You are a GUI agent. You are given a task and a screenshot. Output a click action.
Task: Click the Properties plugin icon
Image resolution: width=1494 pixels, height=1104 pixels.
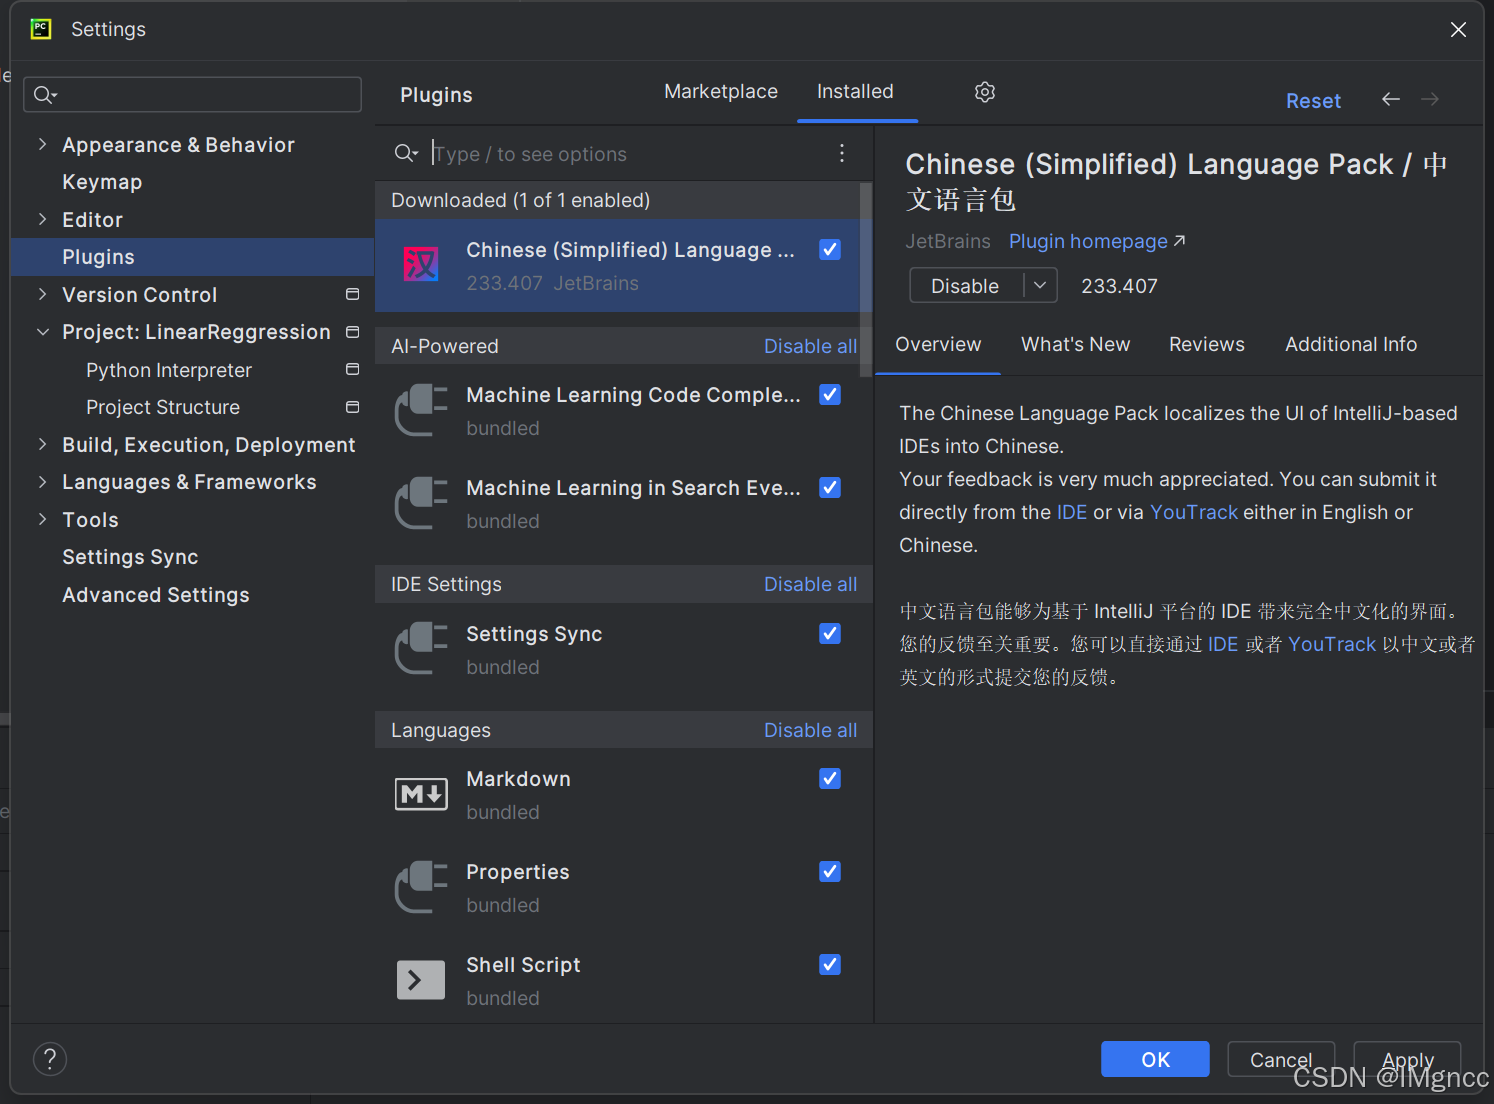(x=421, y=887)
